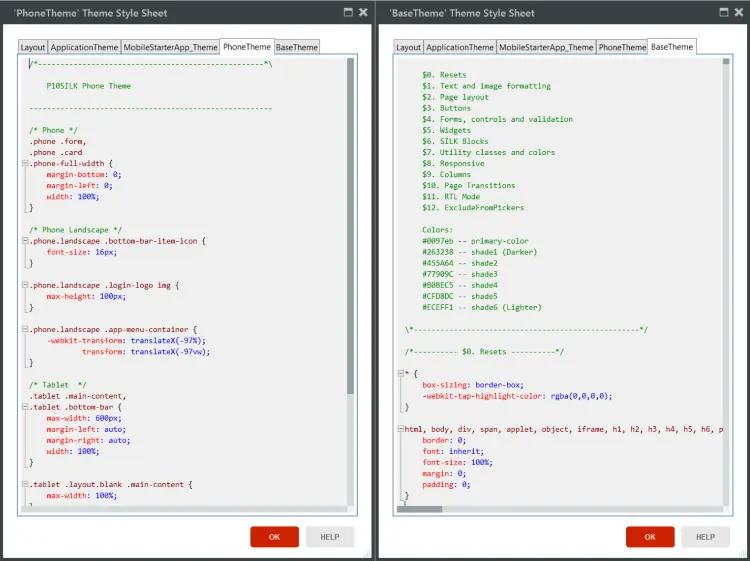Click the '-webkit-transform: translateX(-97%);' line
This screenshot has height=561, width=750.
point(126,341)
